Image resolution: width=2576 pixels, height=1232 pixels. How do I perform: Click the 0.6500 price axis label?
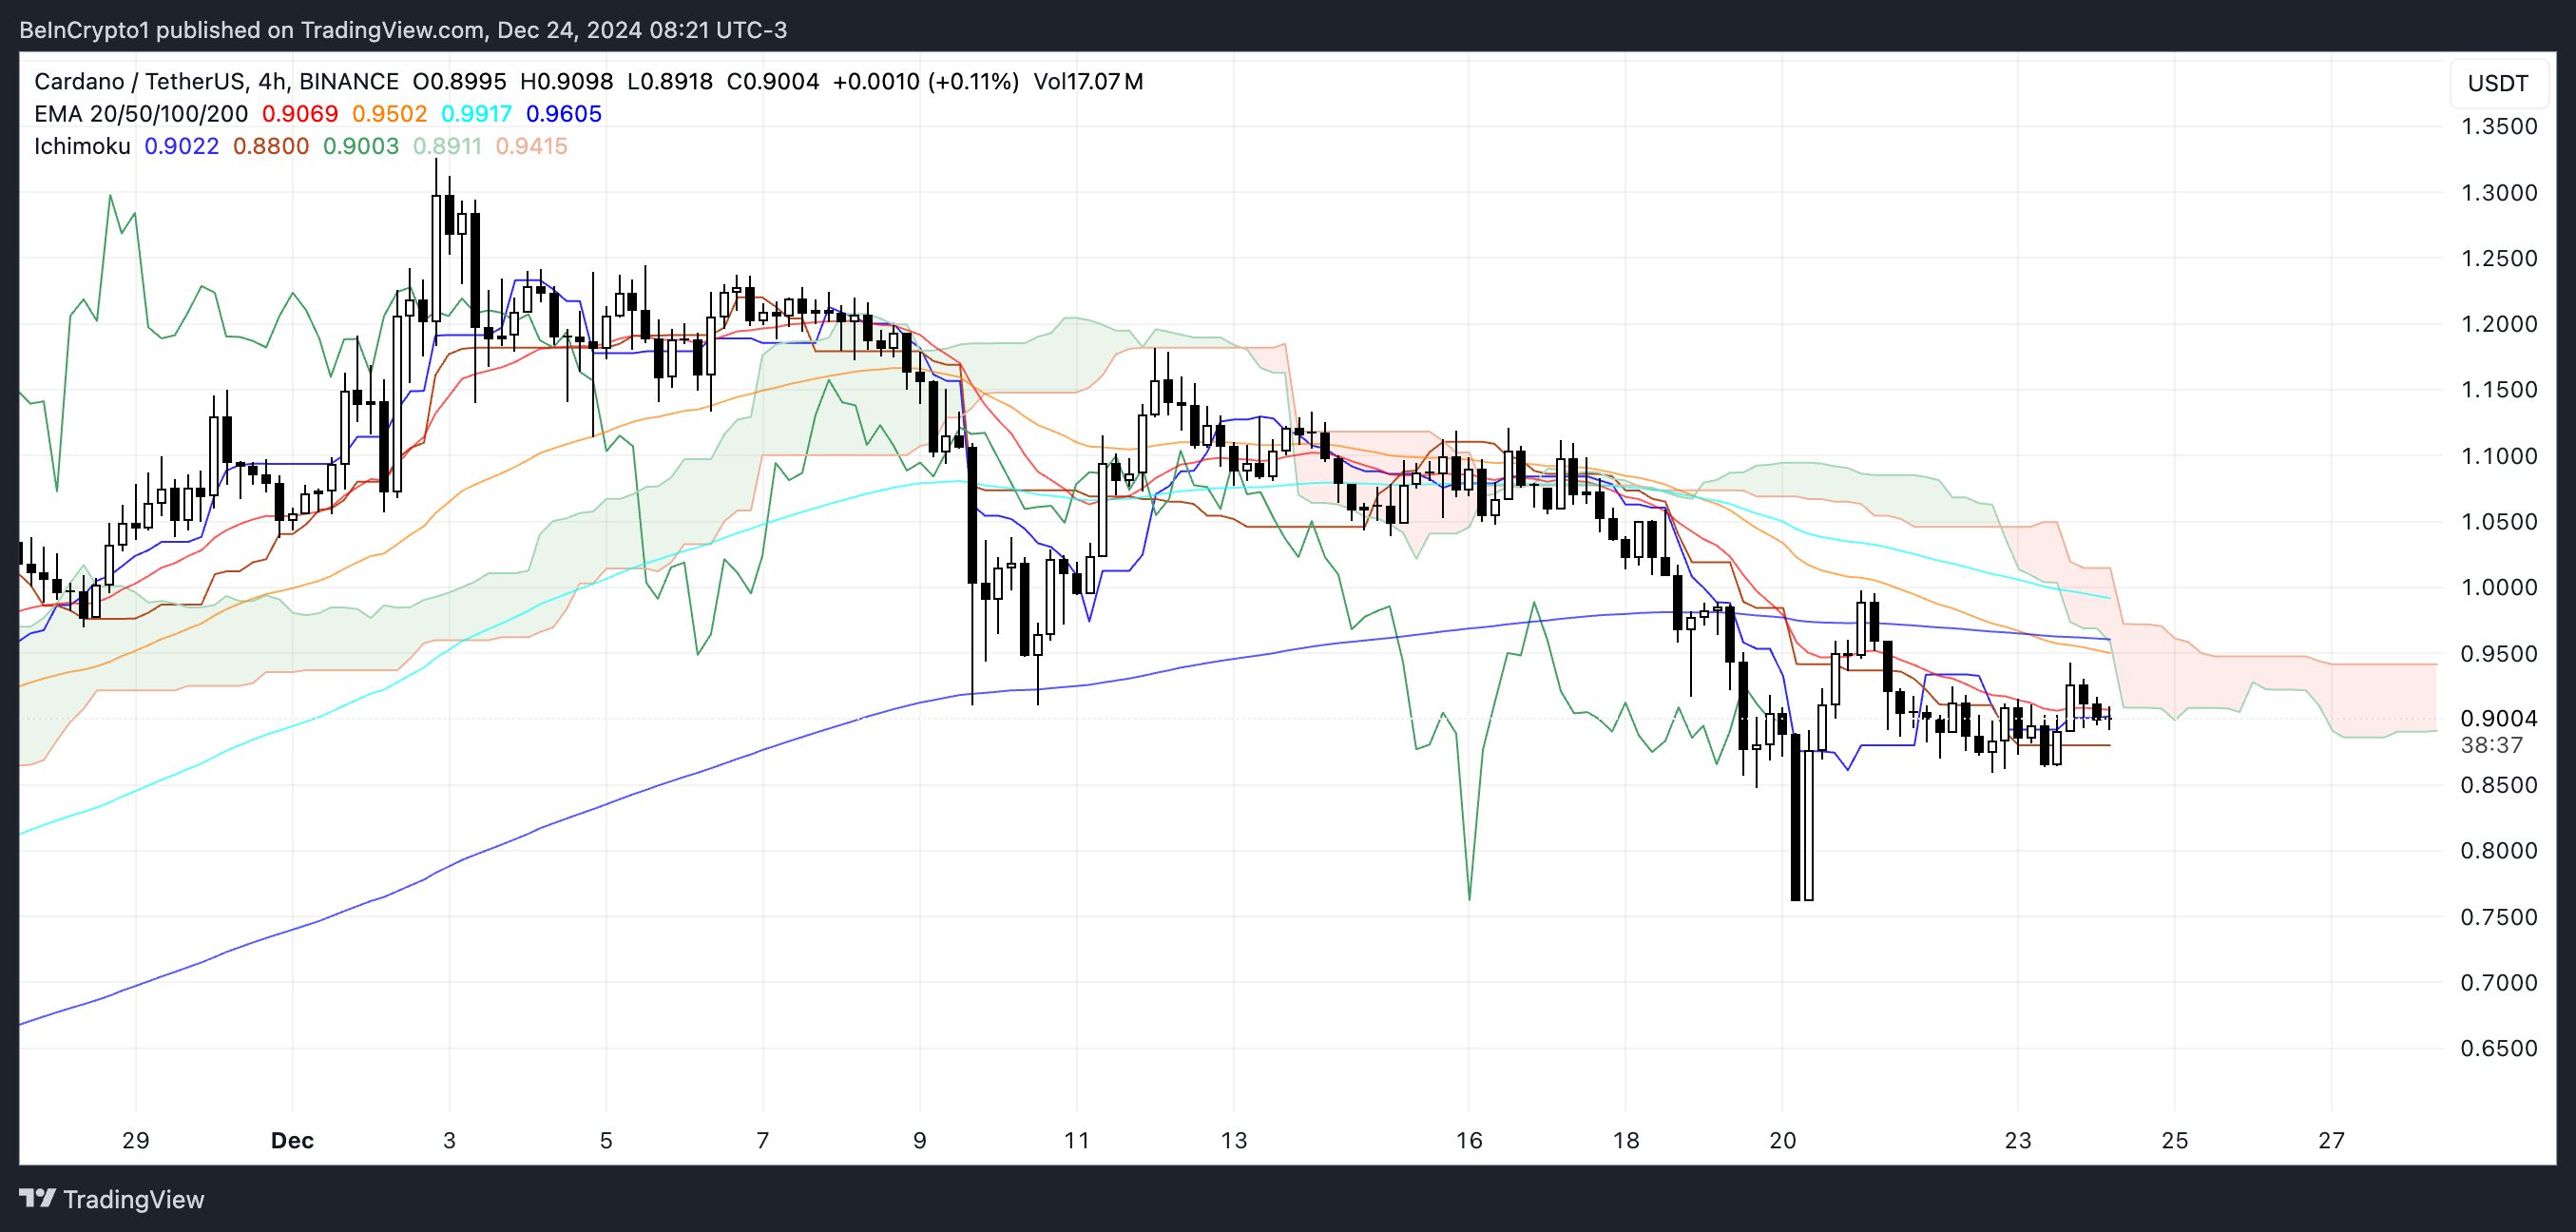coord(2498,1048)
